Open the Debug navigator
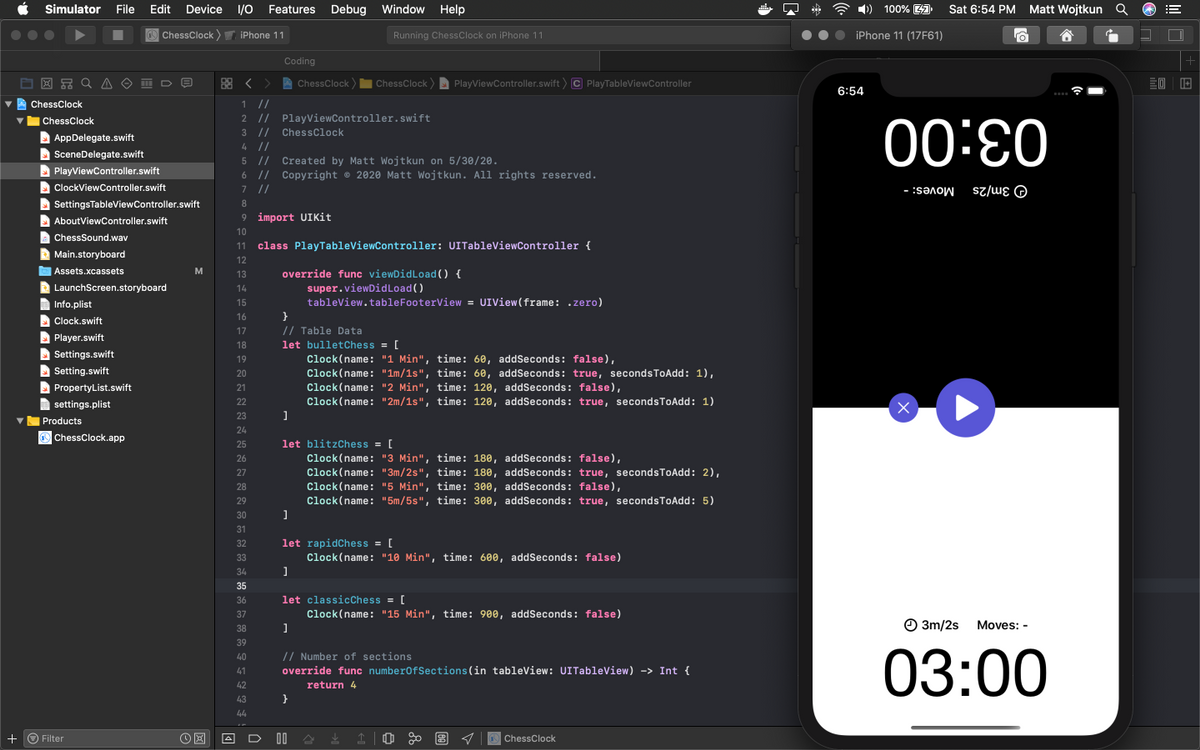The height and width of the screenshot is (750, 1200). point(147,83)
